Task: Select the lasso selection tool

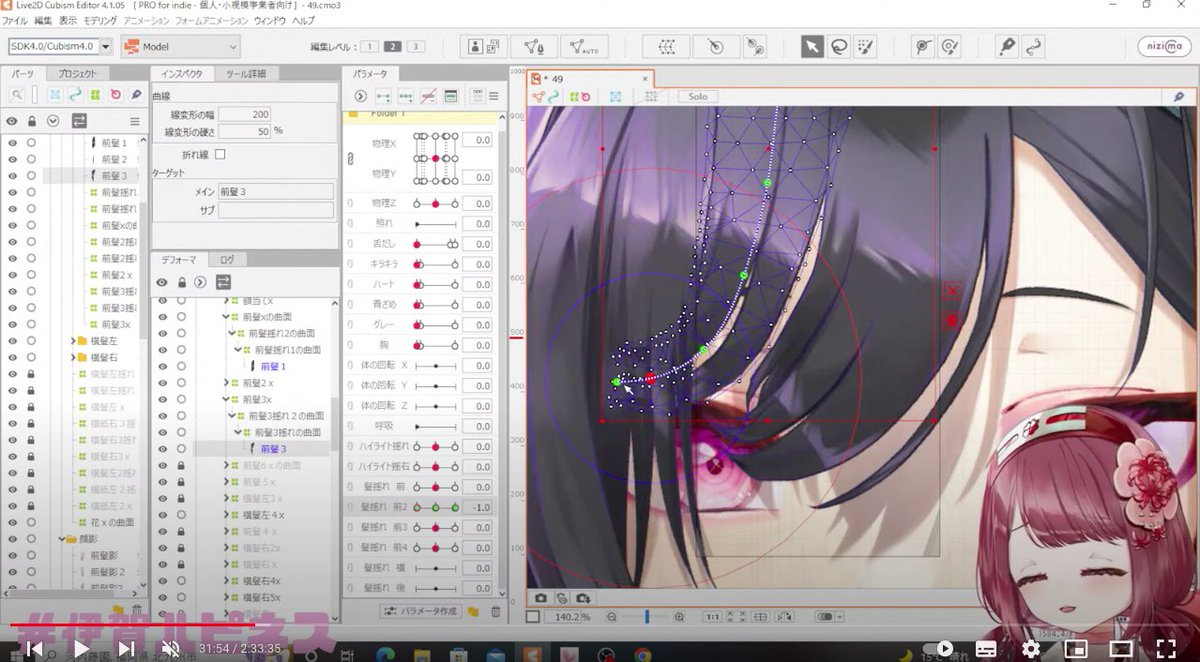Action: click(x=838, y=46)
